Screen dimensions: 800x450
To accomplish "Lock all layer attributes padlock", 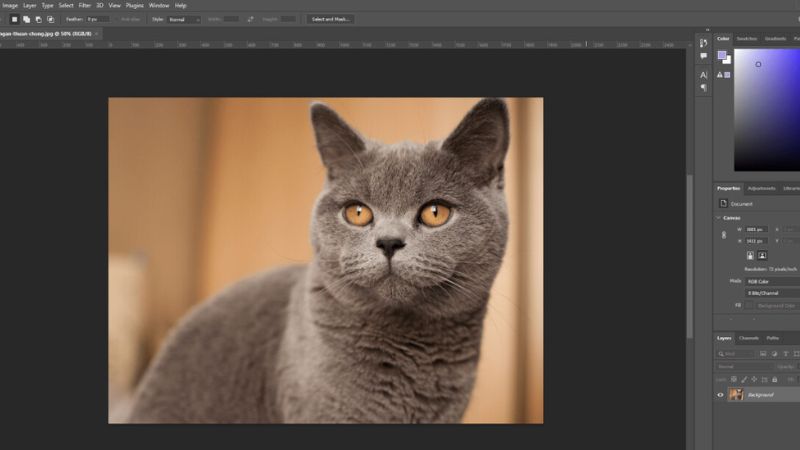I will 774,380.
